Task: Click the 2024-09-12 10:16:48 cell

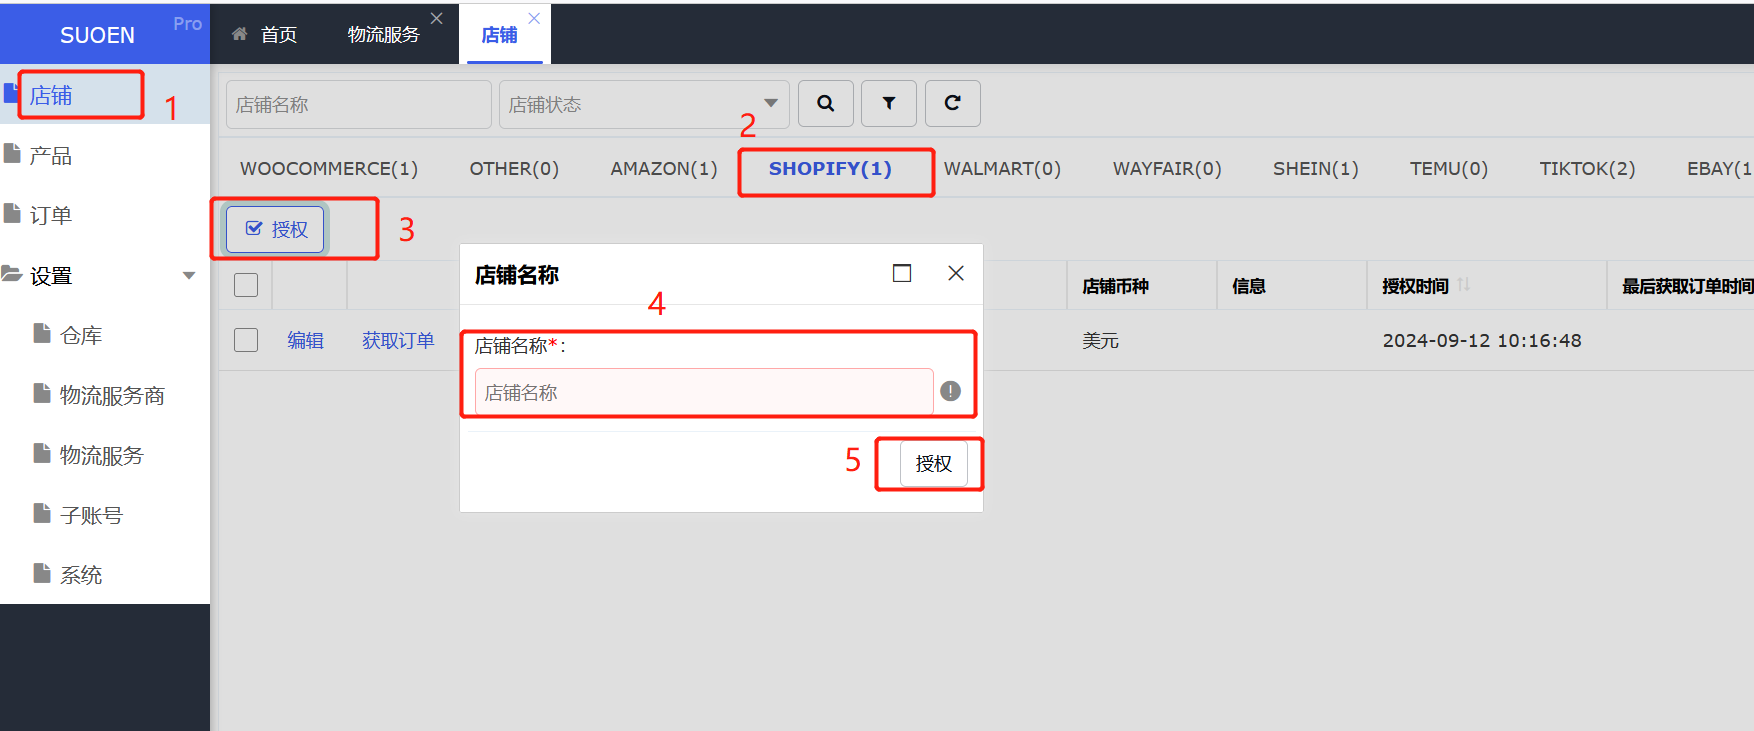Action: tap(1482, 341)
